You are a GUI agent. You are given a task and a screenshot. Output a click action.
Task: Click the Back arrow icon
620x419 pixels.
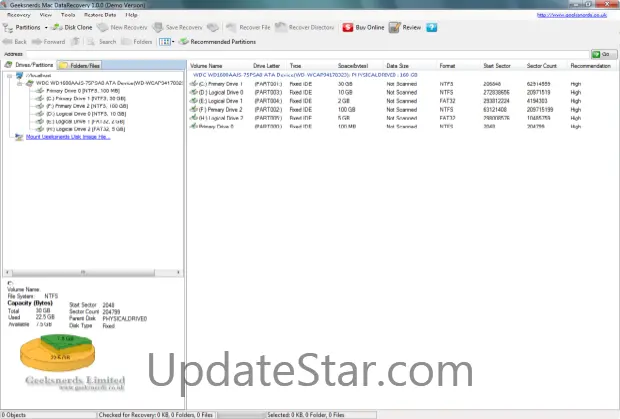pos(8,42)
